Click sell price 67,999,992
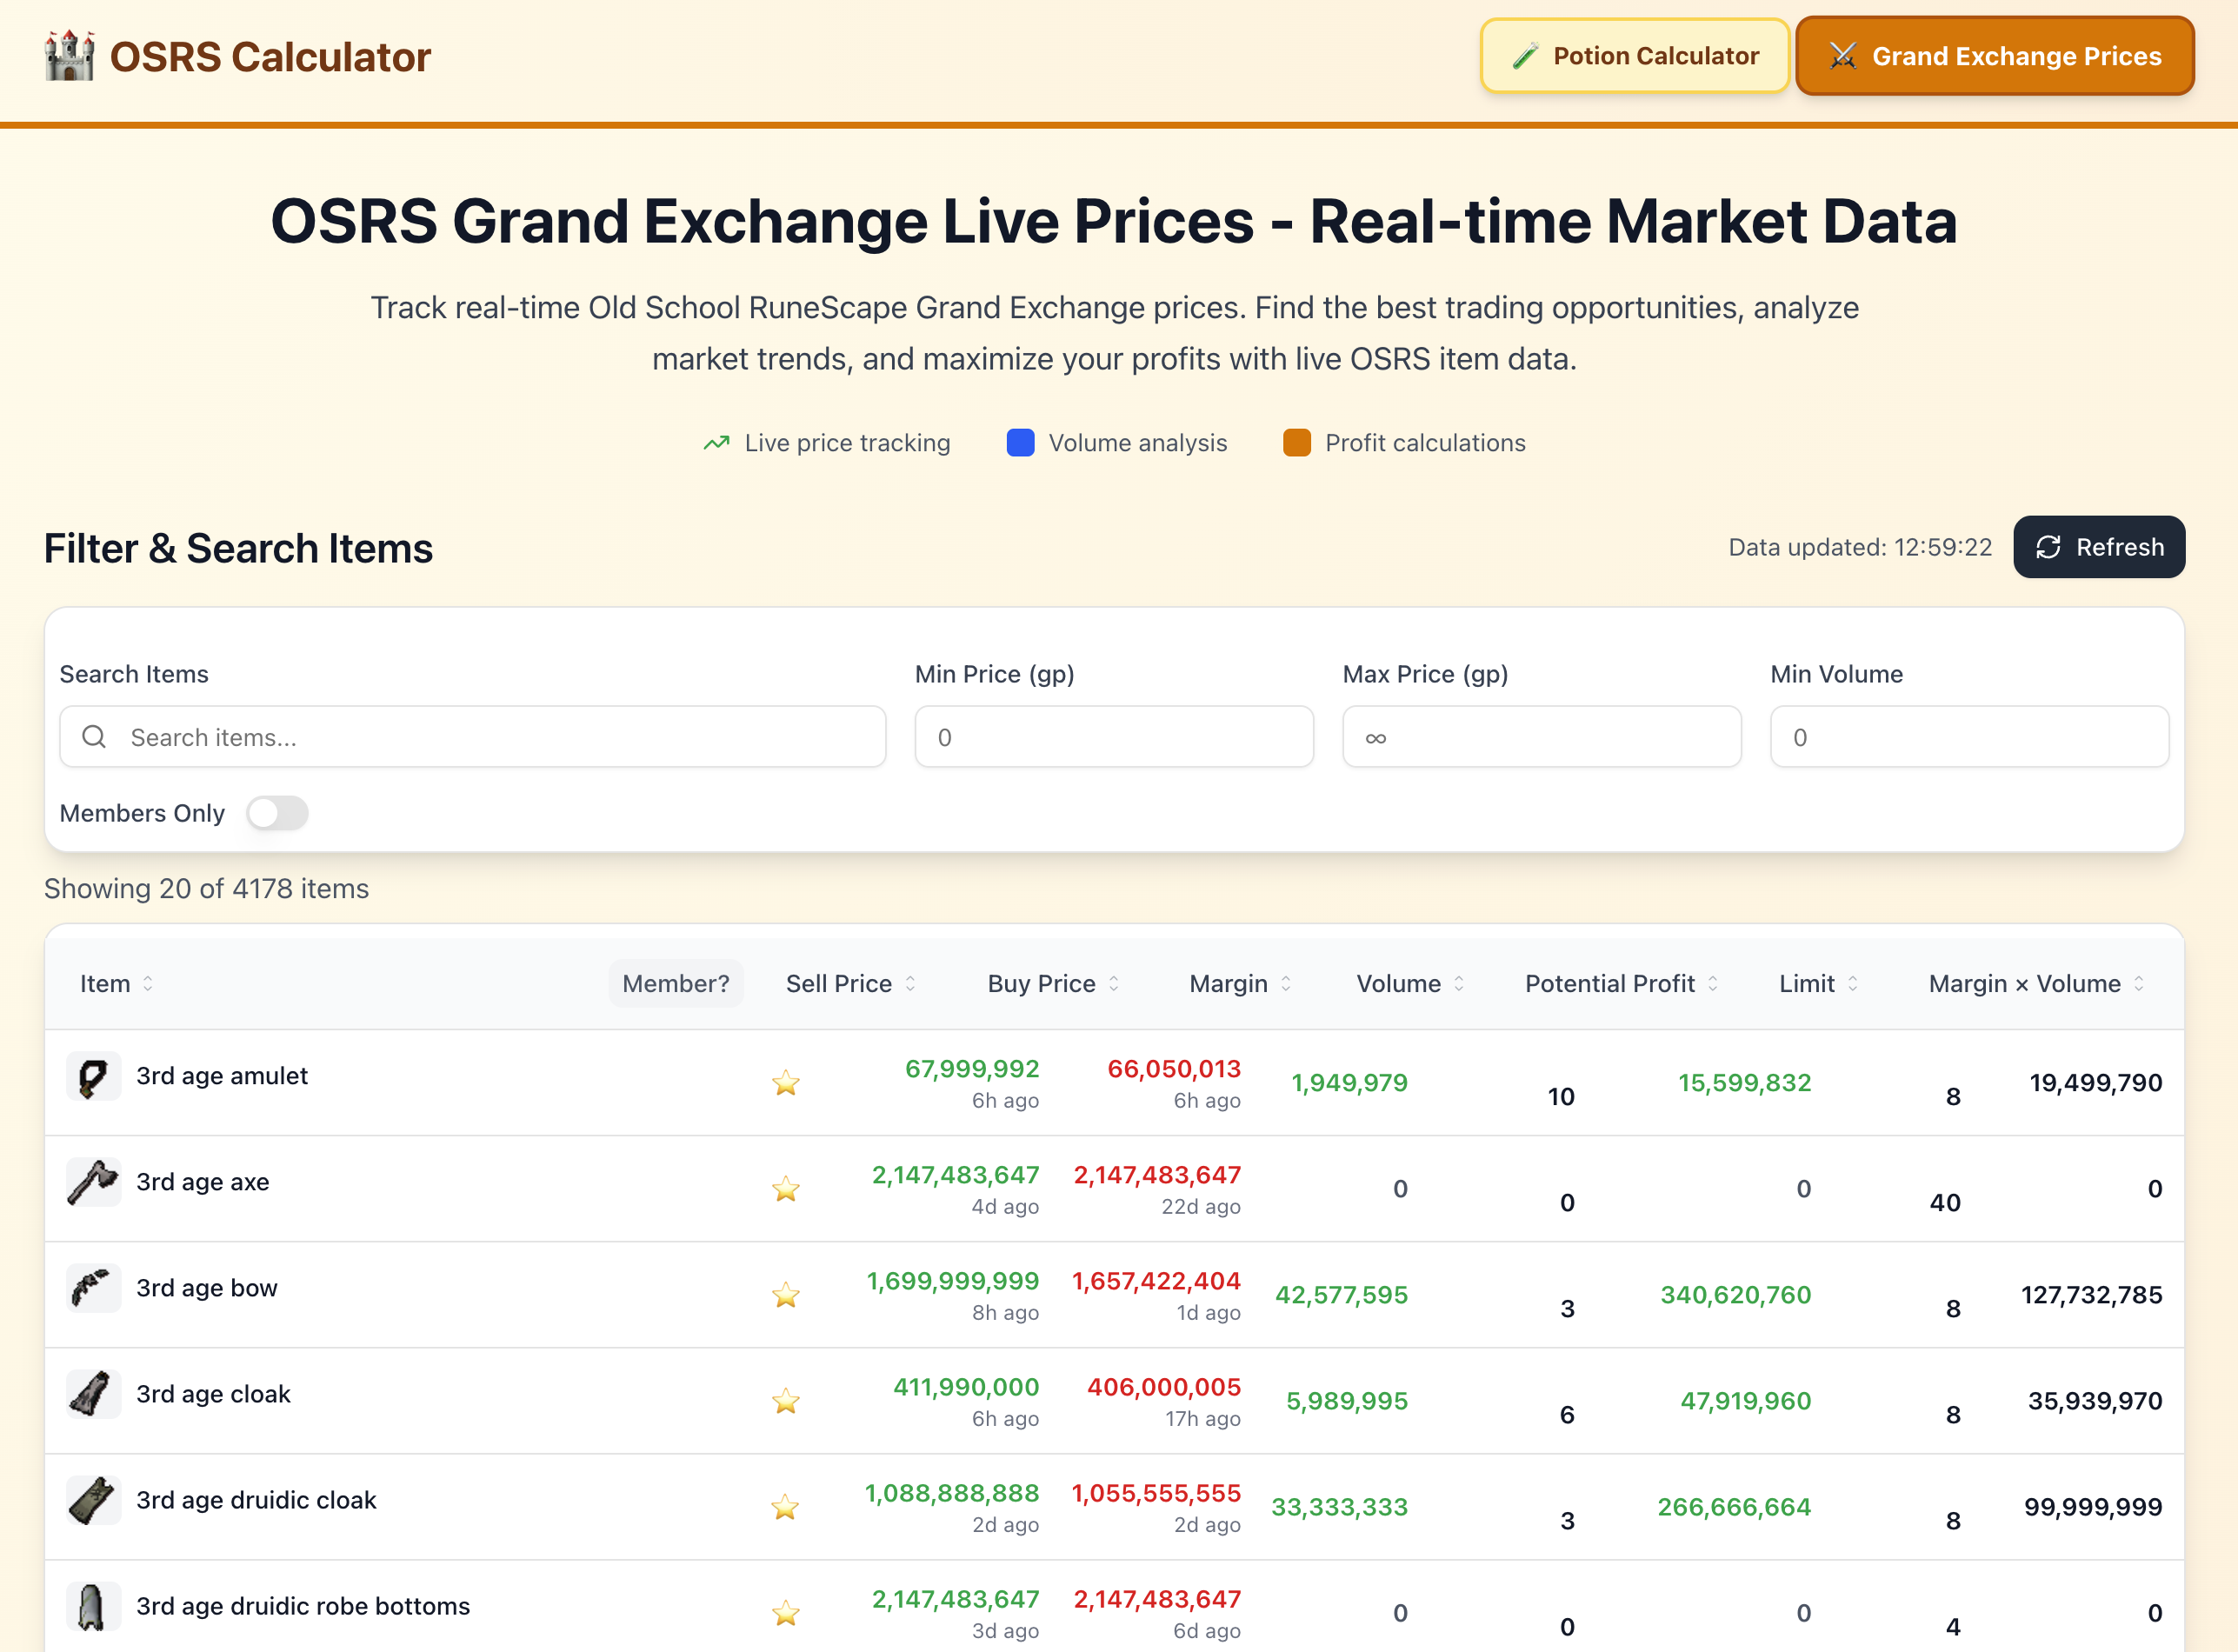Viewport: 2238px width, 1652px height. (x=972, y=1069)
